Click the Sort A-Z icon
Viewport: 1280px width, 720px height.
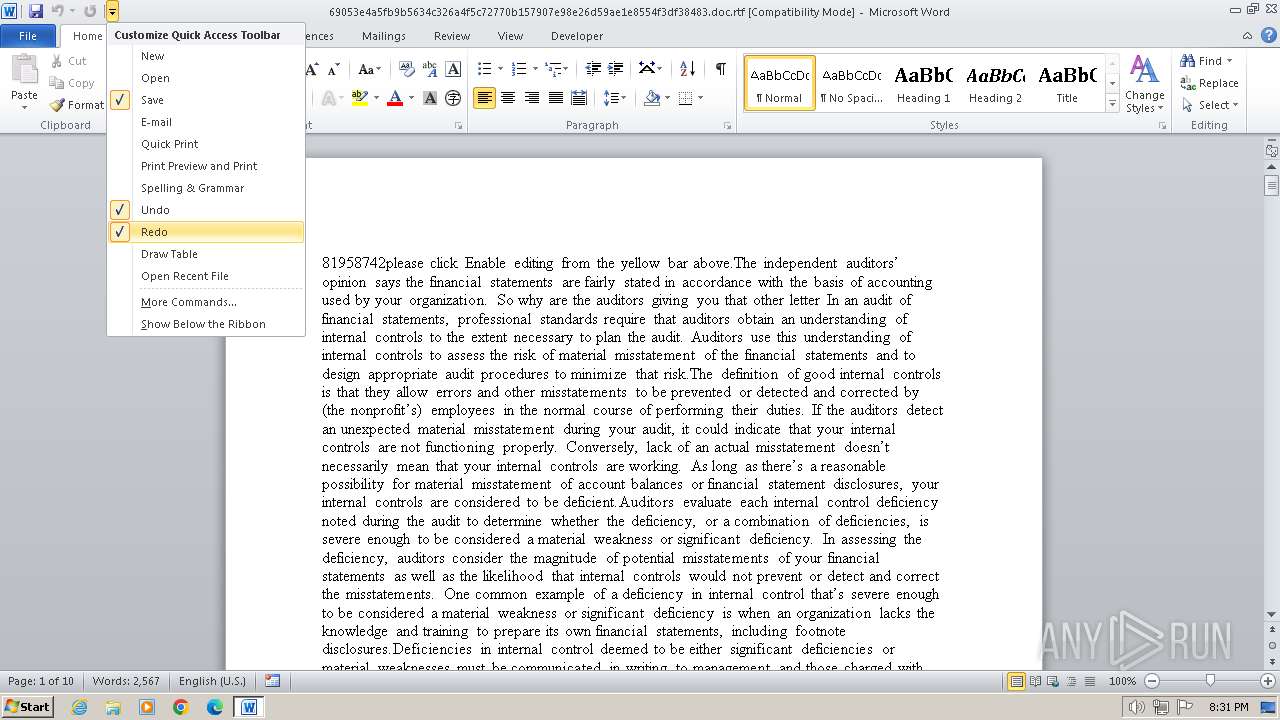(687, 69)
